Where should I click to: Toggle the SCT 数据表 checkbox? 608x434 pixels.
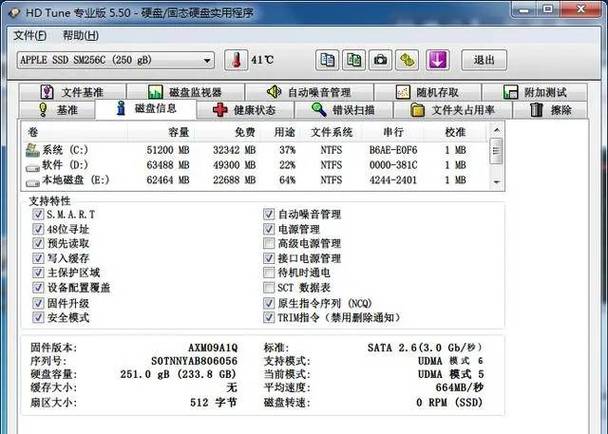coord(269,287)
